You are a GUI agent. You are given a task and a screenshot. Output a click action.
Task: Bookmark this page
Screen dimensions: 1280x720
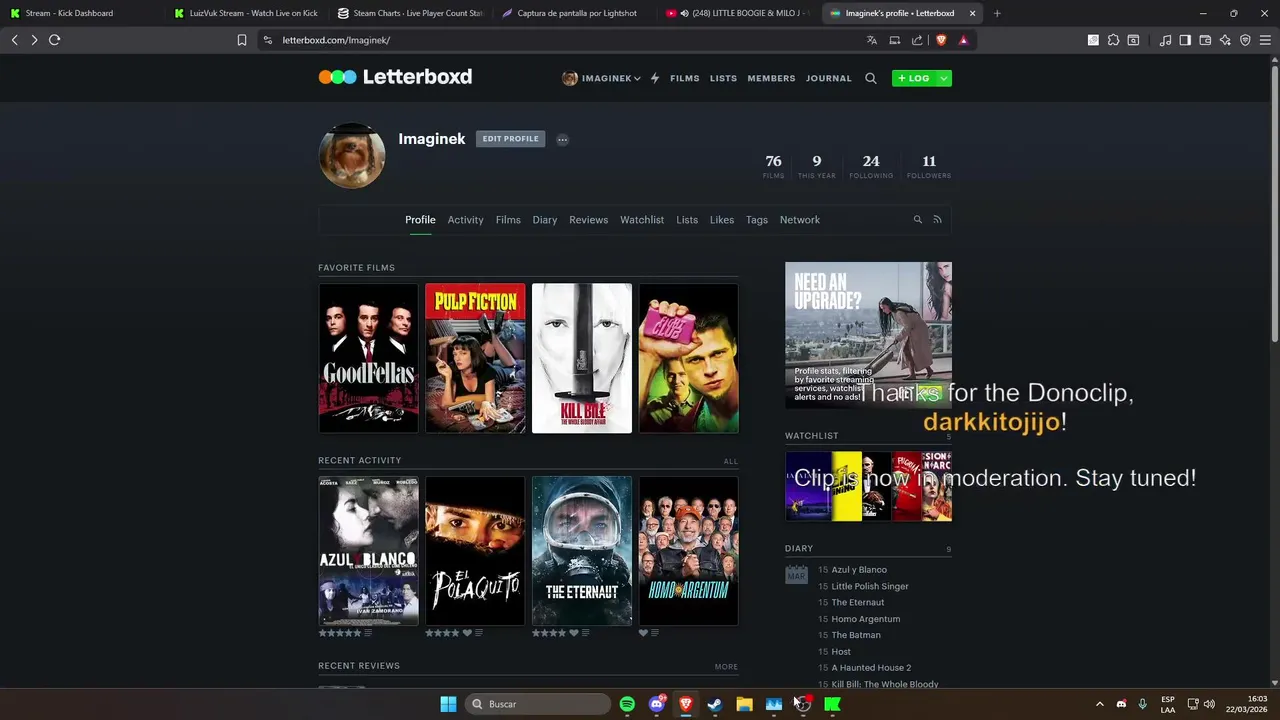point(242,40)
